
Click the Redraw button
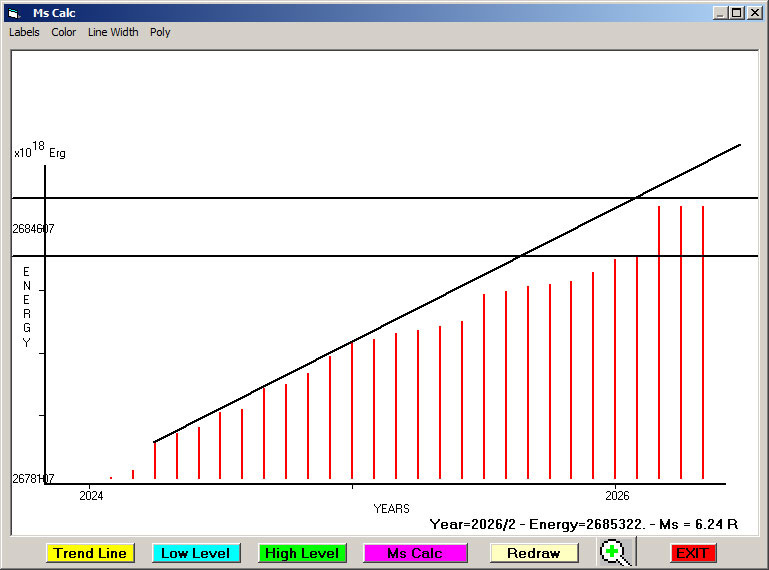pyautogui.click(x=534, y=553)
